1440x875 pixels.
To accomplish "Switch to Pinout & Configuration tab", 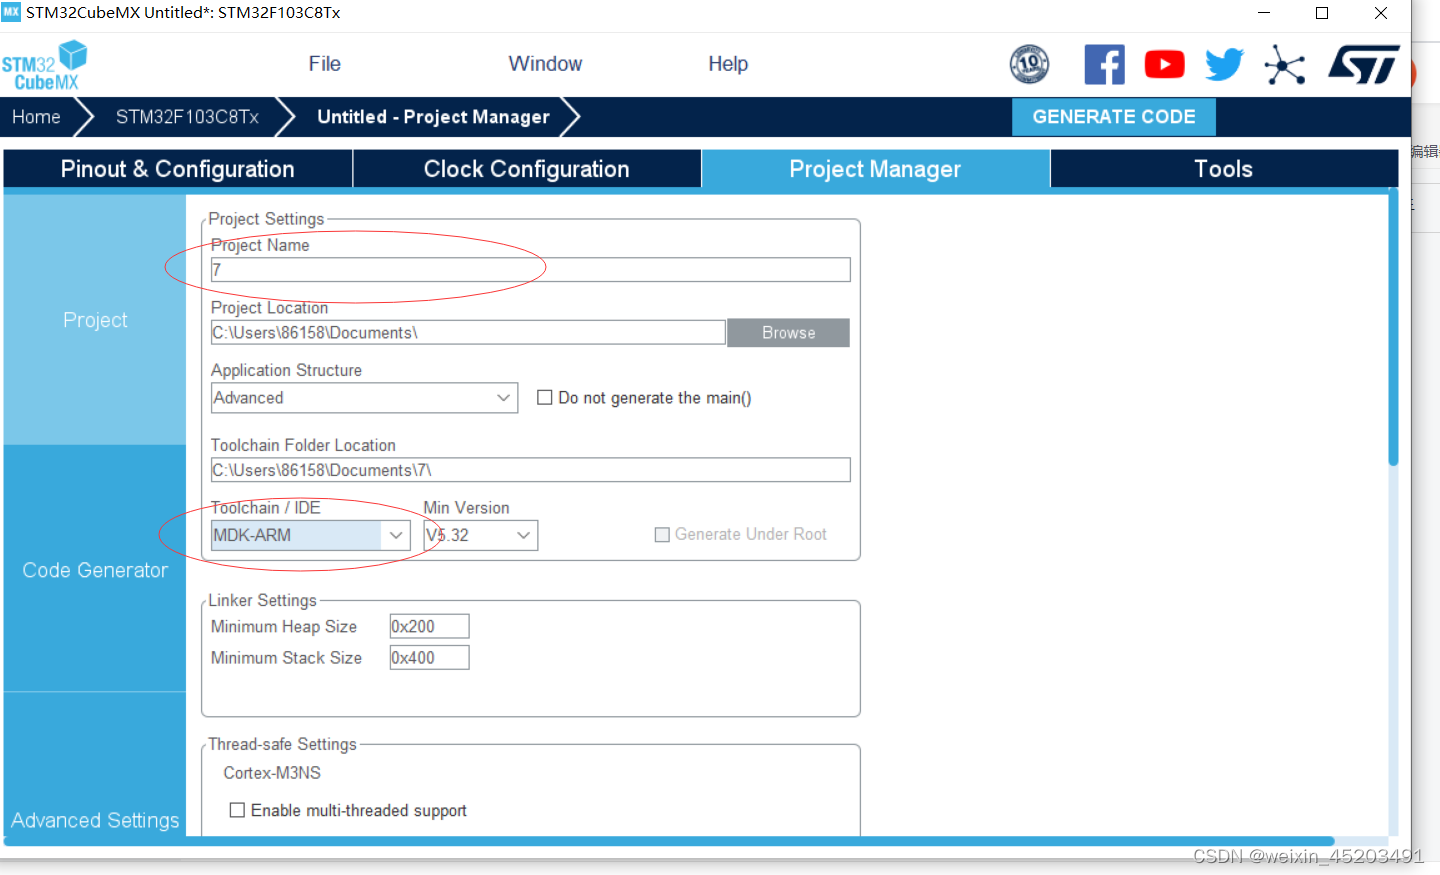I will 177,169.
